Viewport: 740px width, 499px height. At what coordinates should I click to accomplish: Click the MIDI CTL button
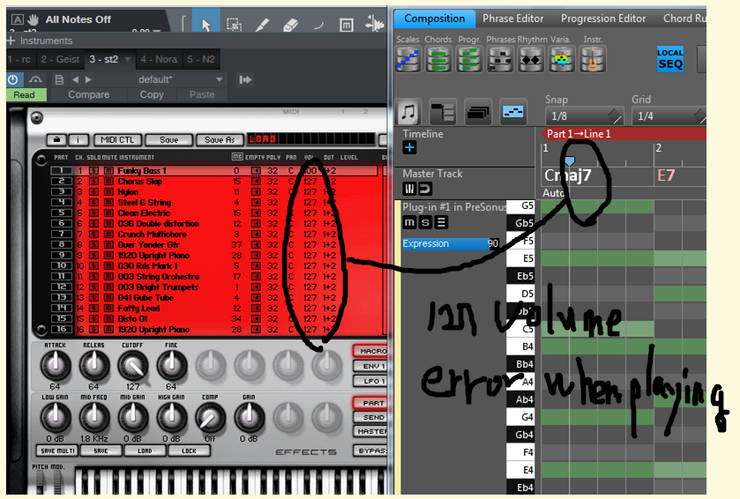click(x=117, y=140)
